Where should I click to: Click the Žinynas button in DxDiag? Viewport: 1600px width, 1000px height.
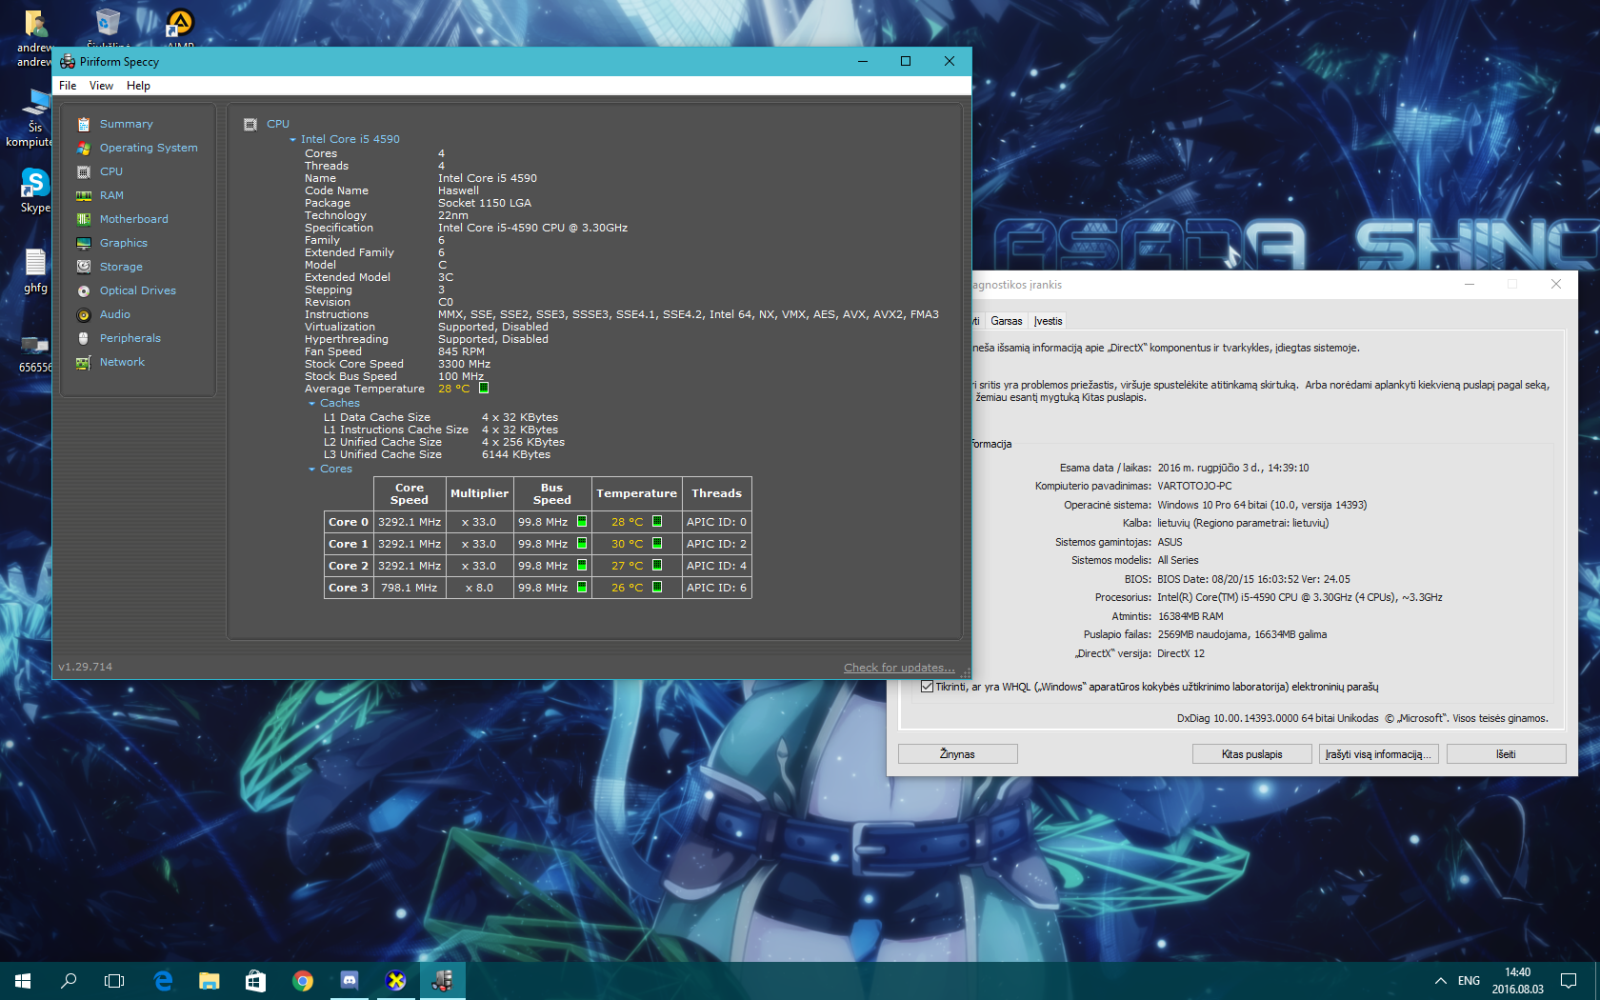957,754
